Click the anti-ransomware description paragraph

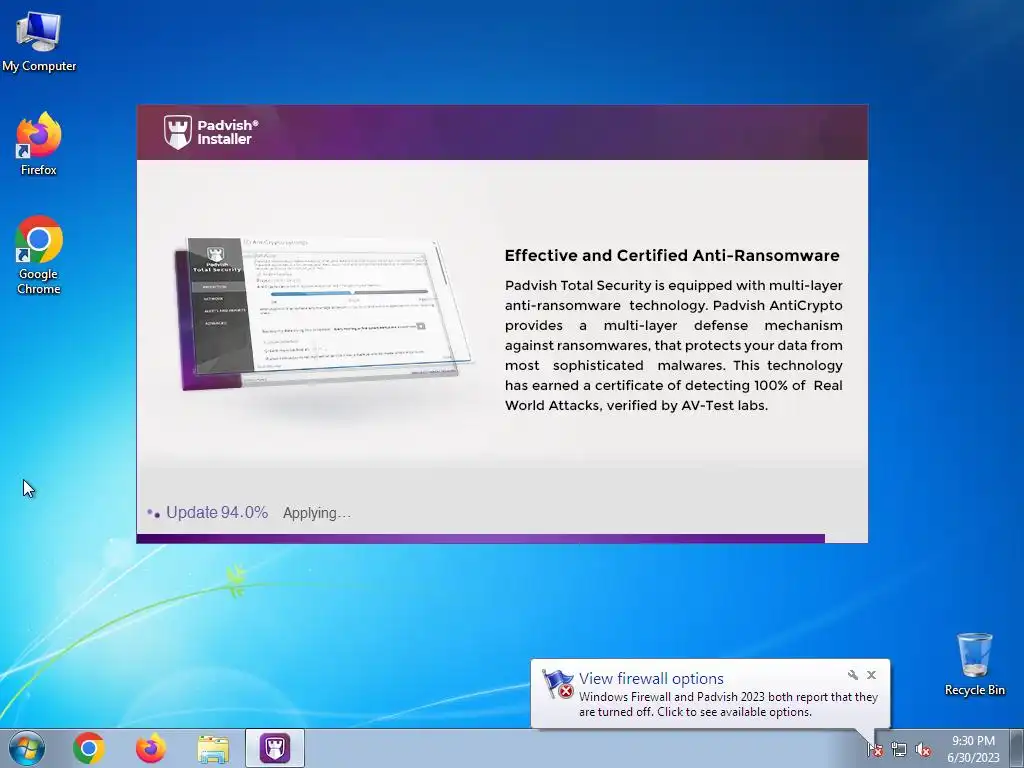pos(673,345)
